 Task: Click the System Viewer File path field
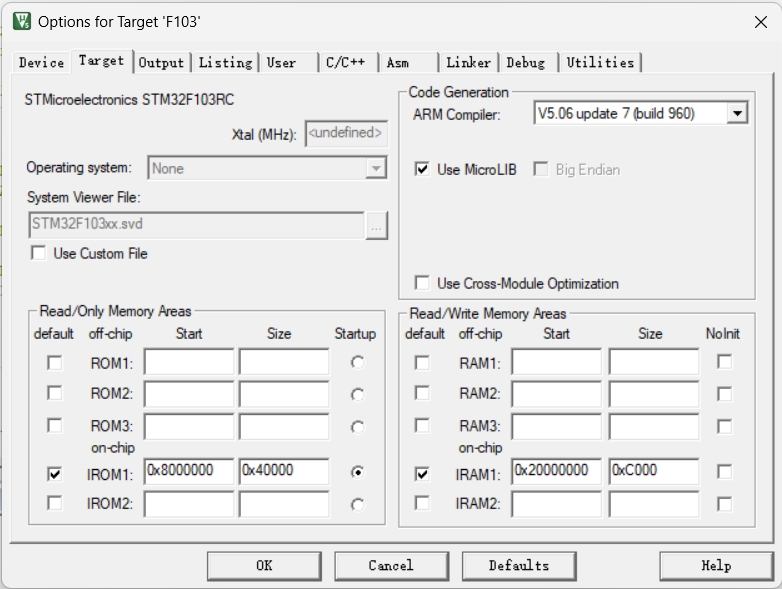pyautogui.click(x=196, y=224)
